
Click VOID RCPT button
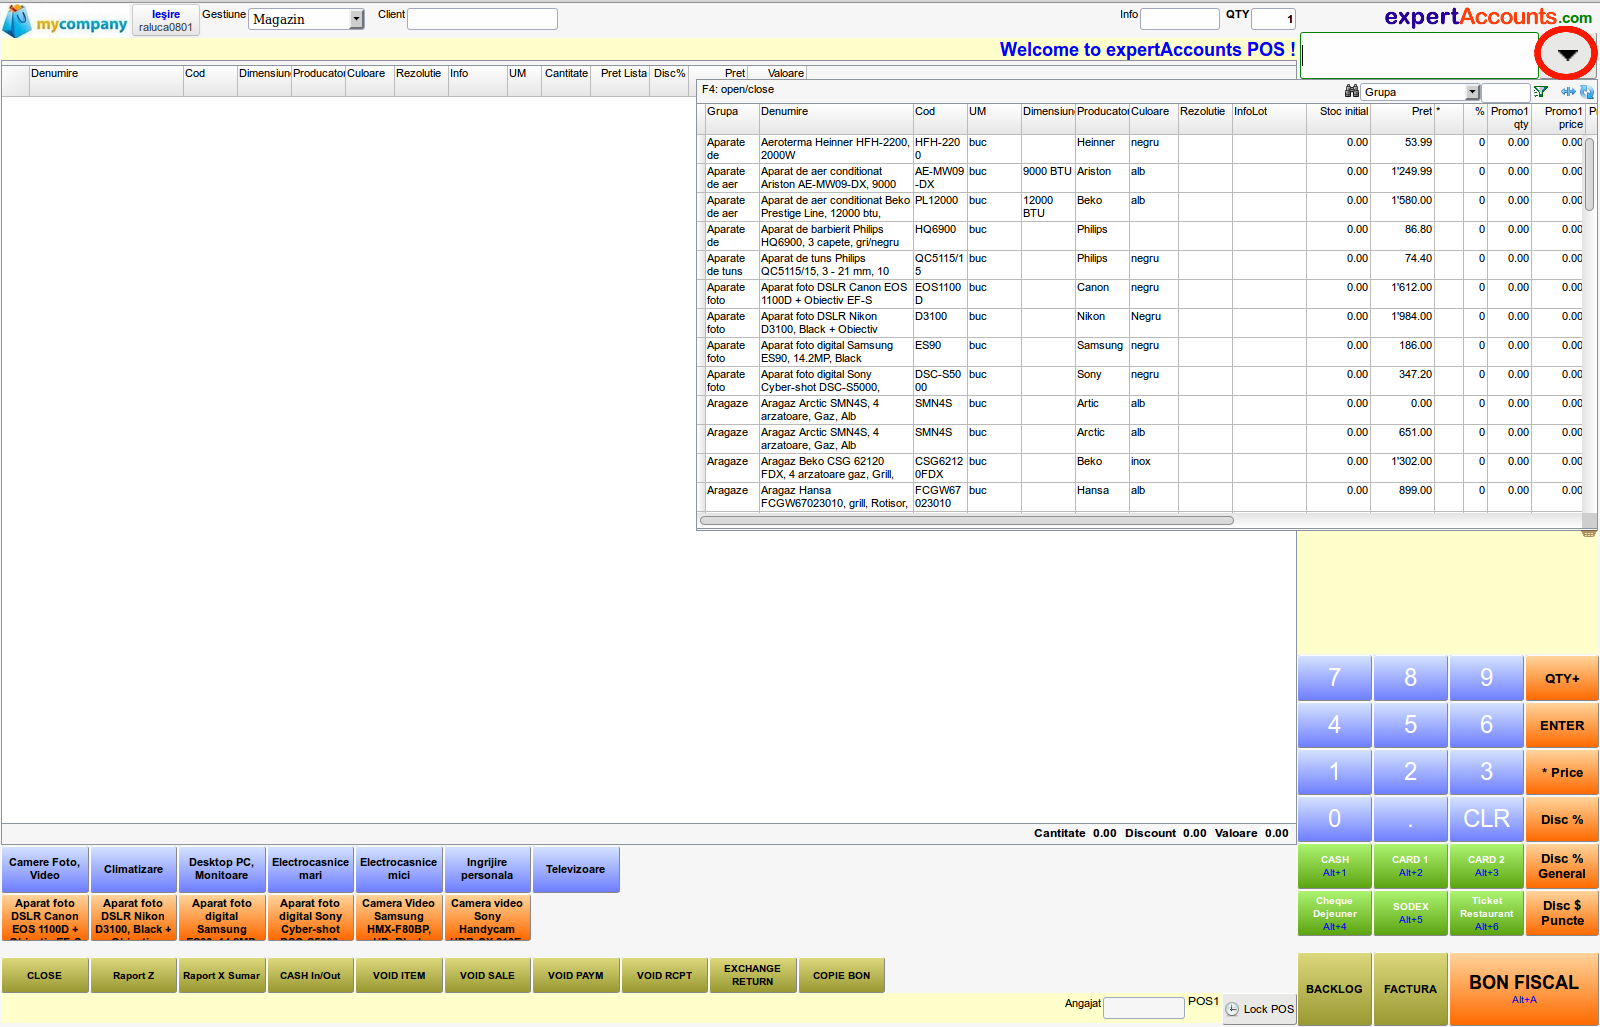pyautogui.click(x=664, y=975)
